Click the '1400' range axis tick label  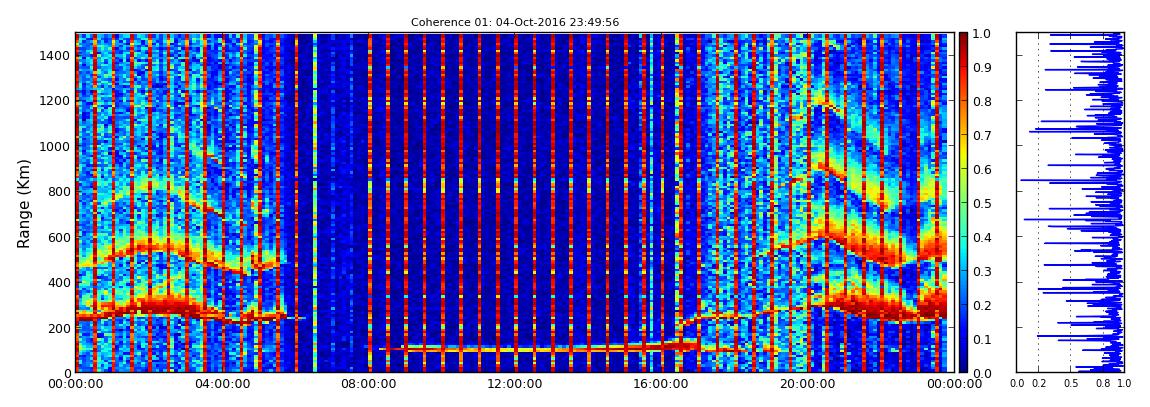point(57,55)
